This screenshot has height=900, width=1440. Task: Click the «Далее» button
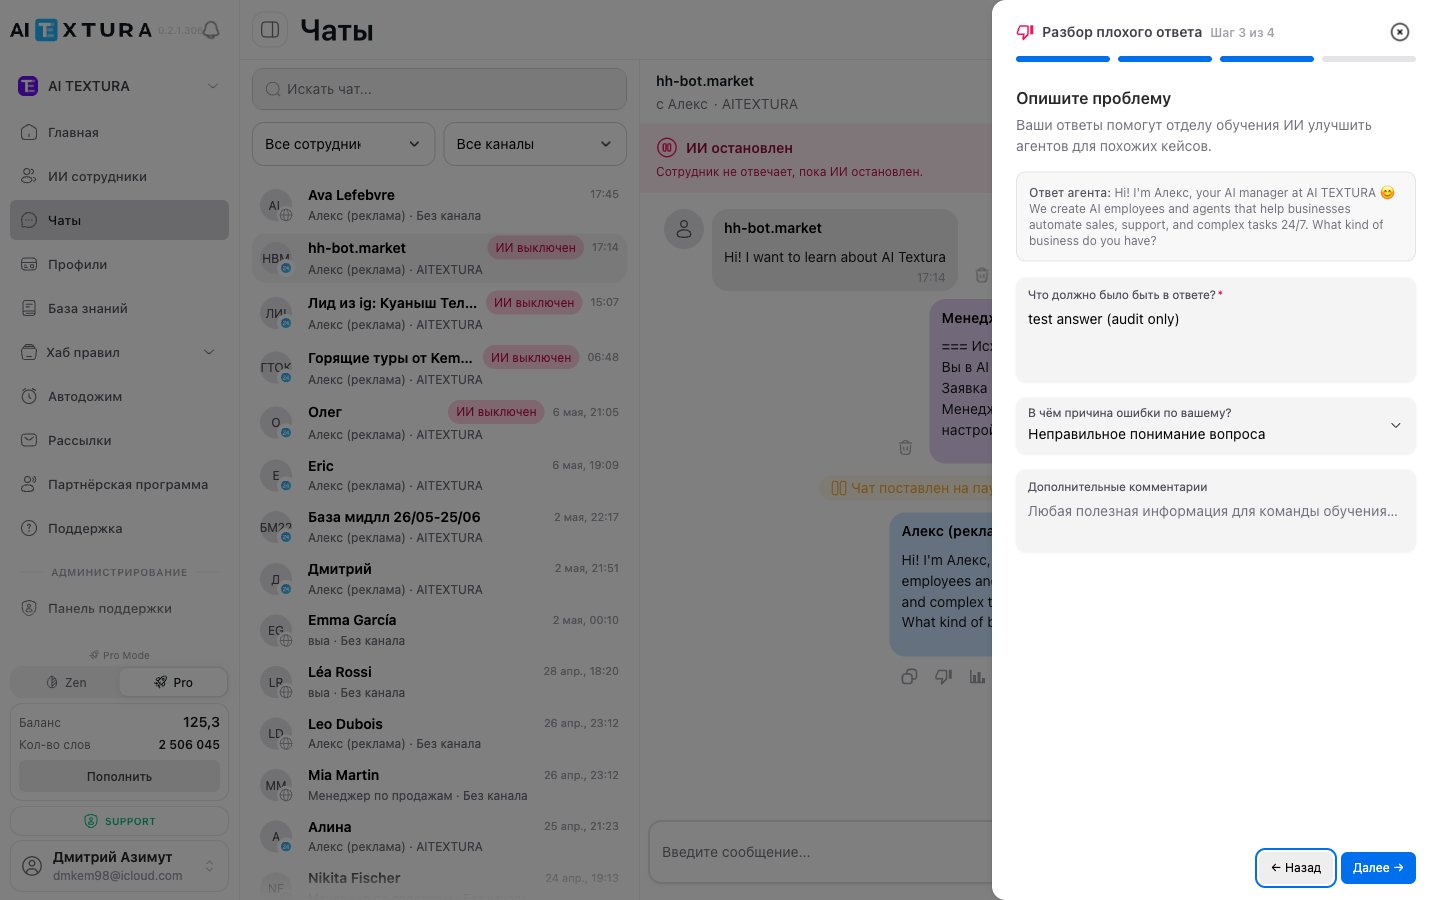pos(1378,868)
